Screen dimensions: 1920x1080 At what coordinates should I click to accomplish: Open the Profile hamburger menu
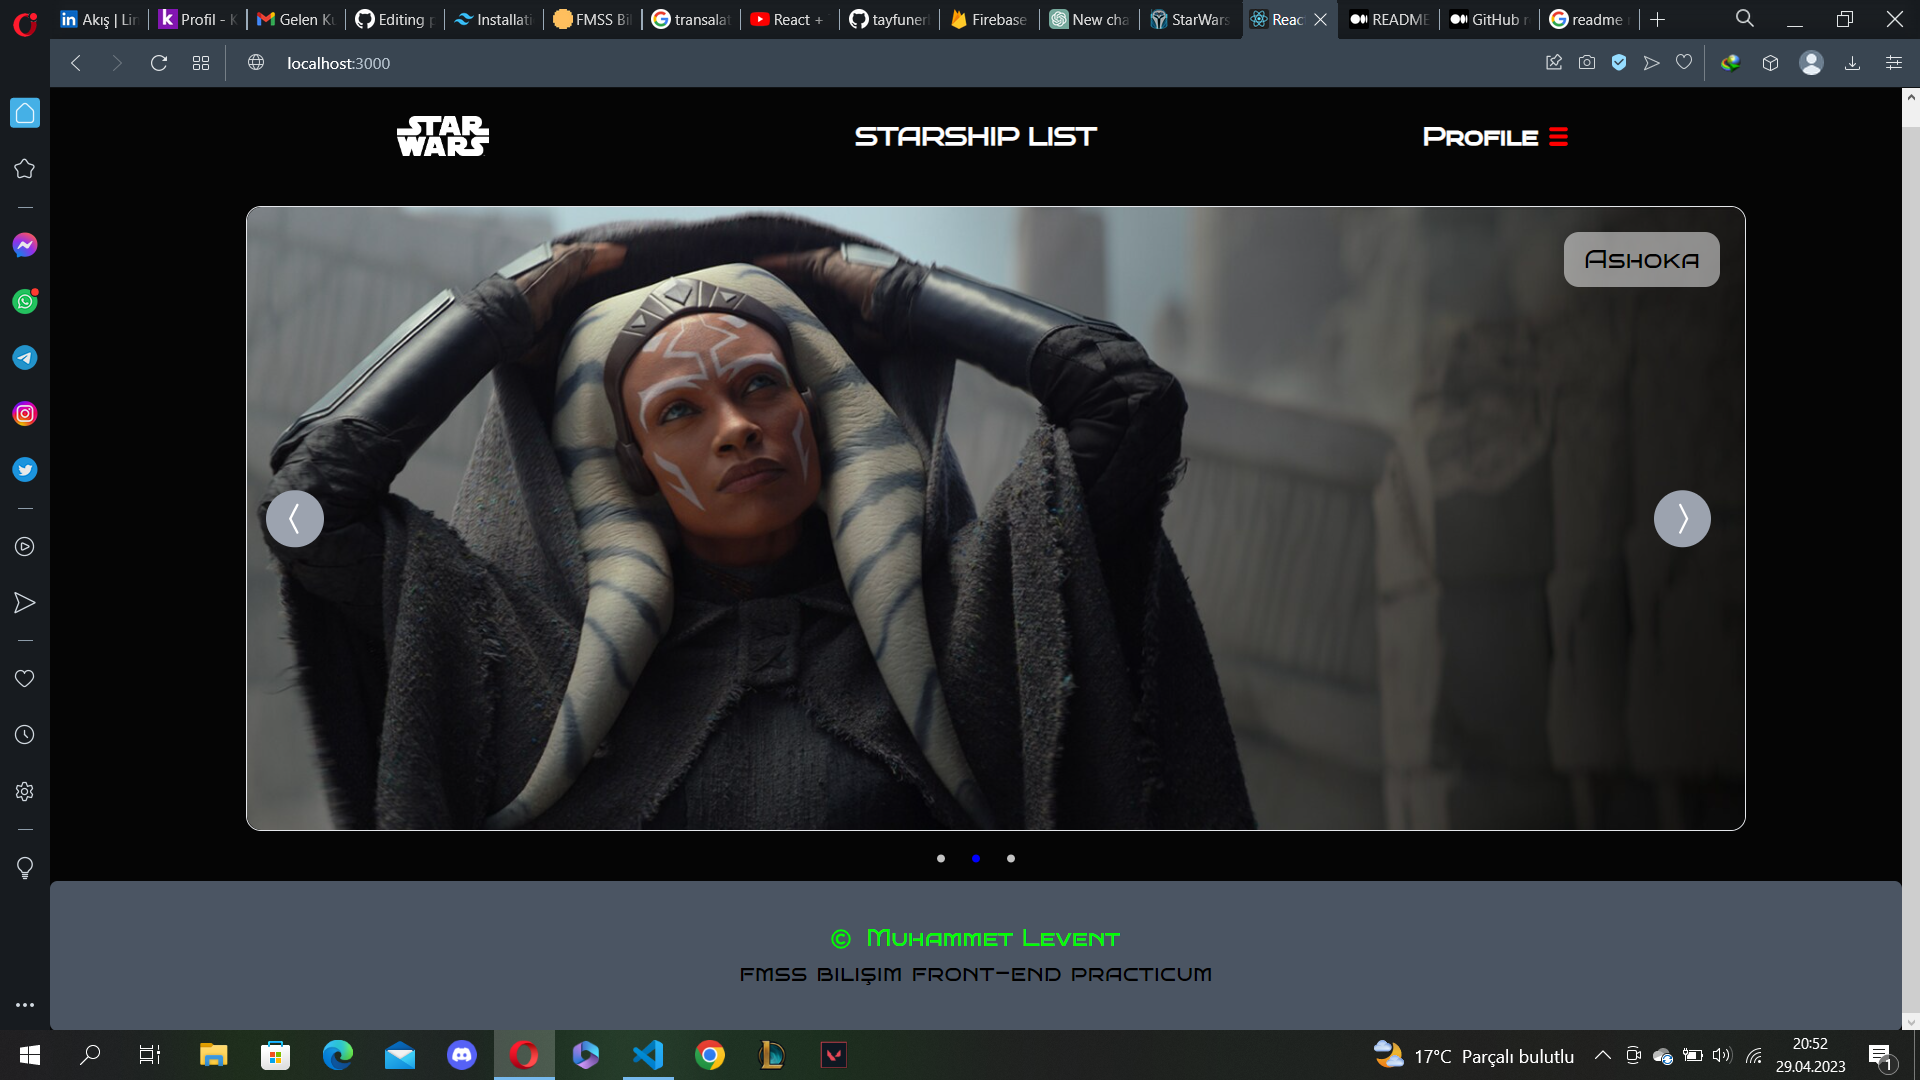pyautogui.click(x=1558, y=136)
